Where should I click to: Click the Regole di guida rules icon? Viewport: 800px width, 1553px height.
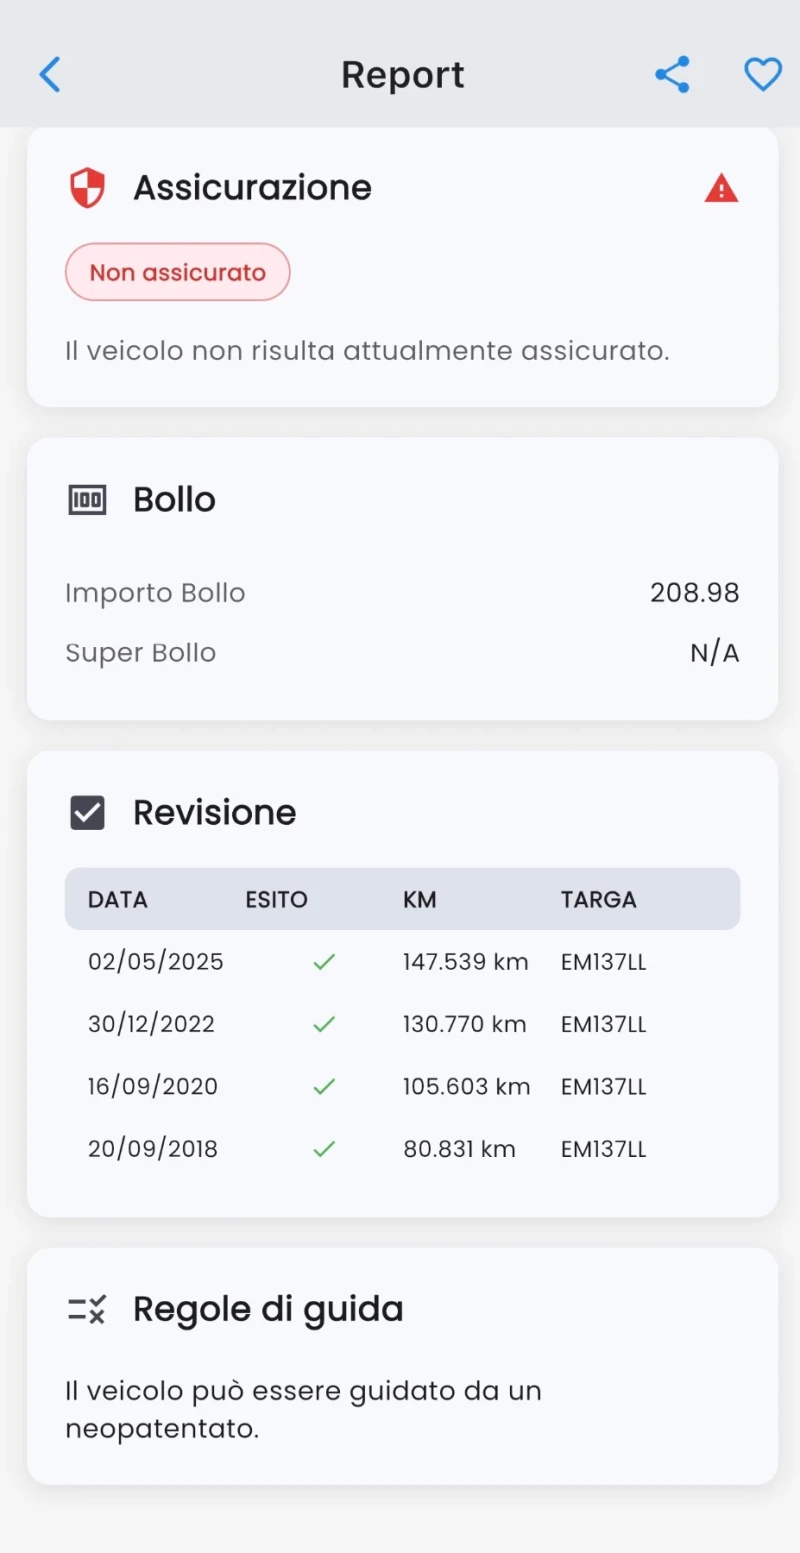point(87,1309)
